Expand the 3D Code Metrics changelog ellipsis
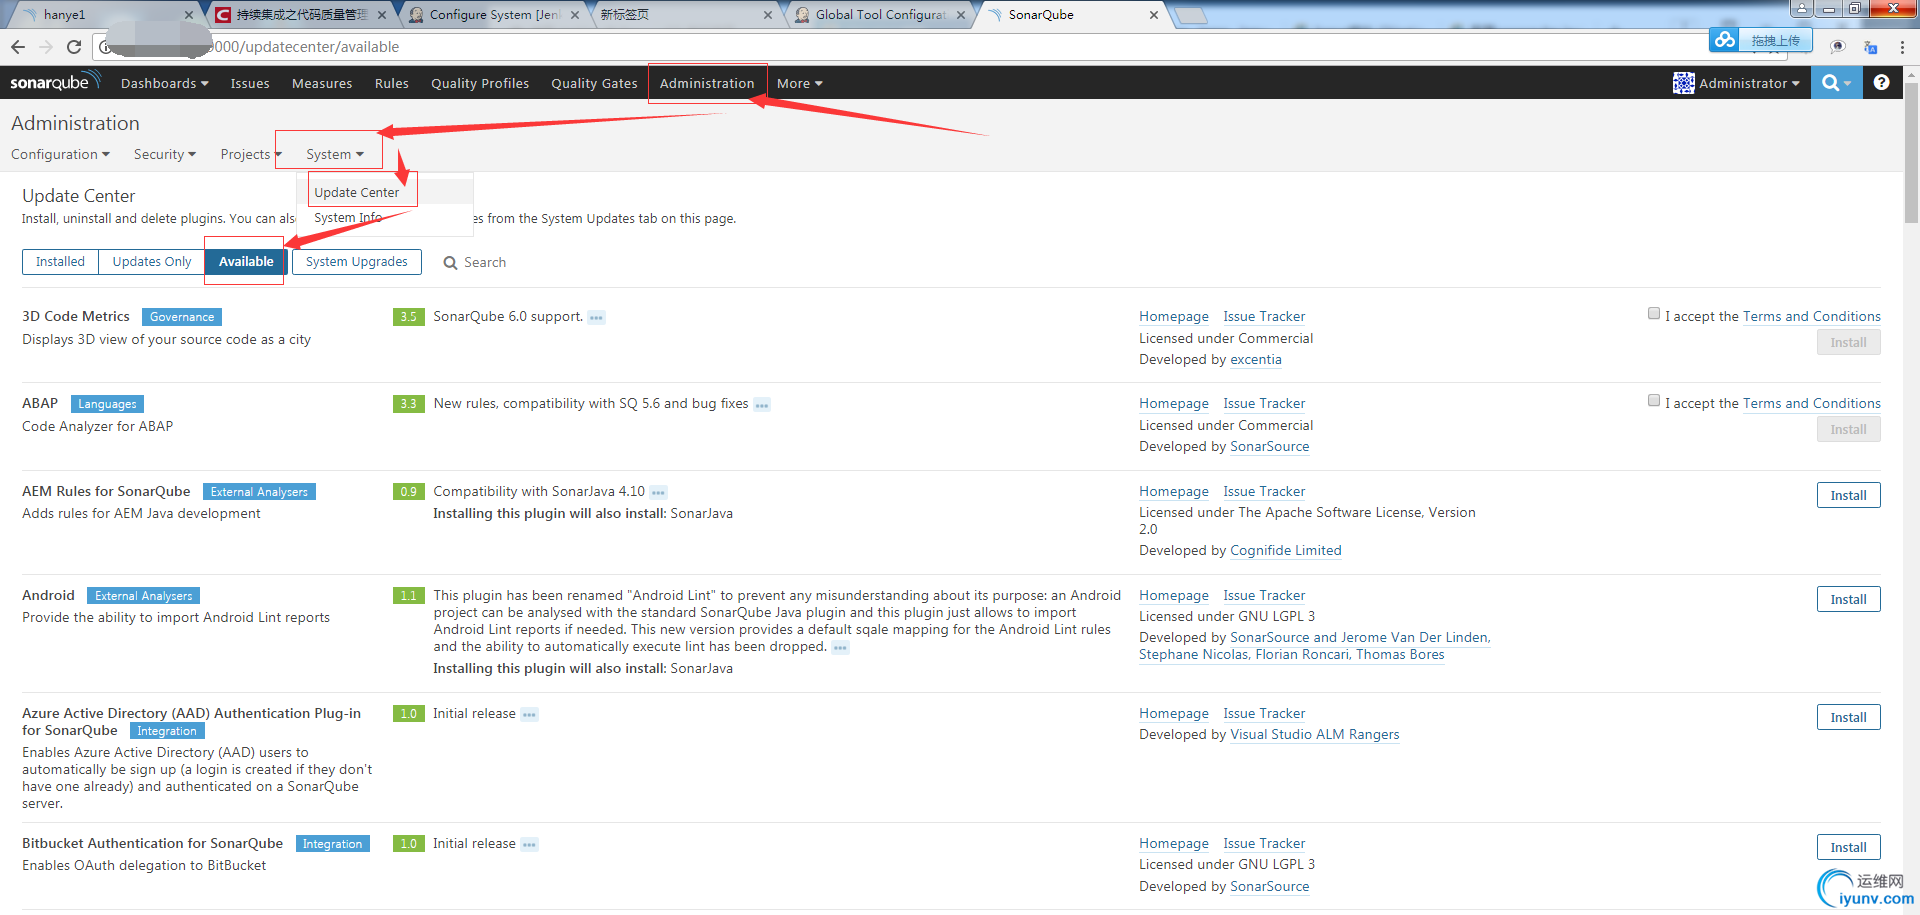This screenshot has width=1920, height=915. pos(597,318)
